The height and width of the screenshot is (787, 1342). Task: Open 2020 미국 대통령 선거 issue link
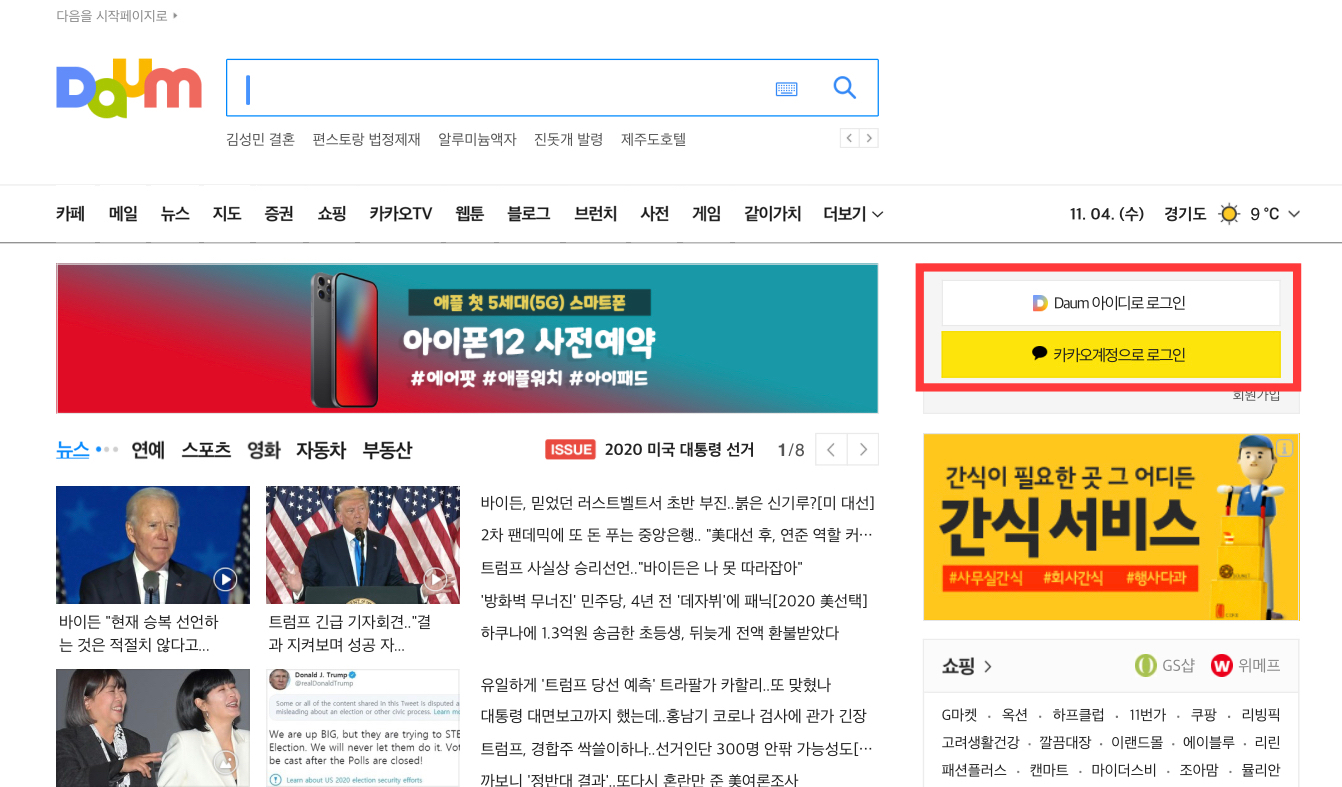[x=679, y=450]
